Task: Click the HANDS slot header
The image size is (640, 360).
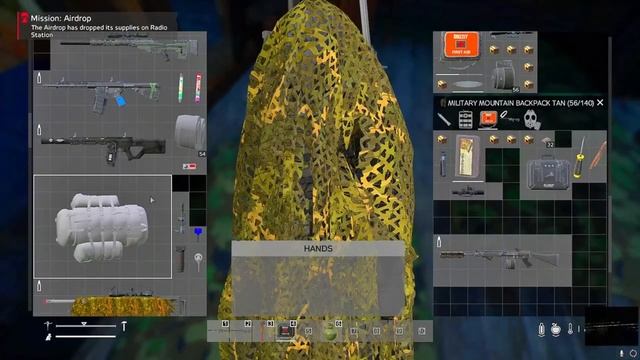Action: [318, 249]
